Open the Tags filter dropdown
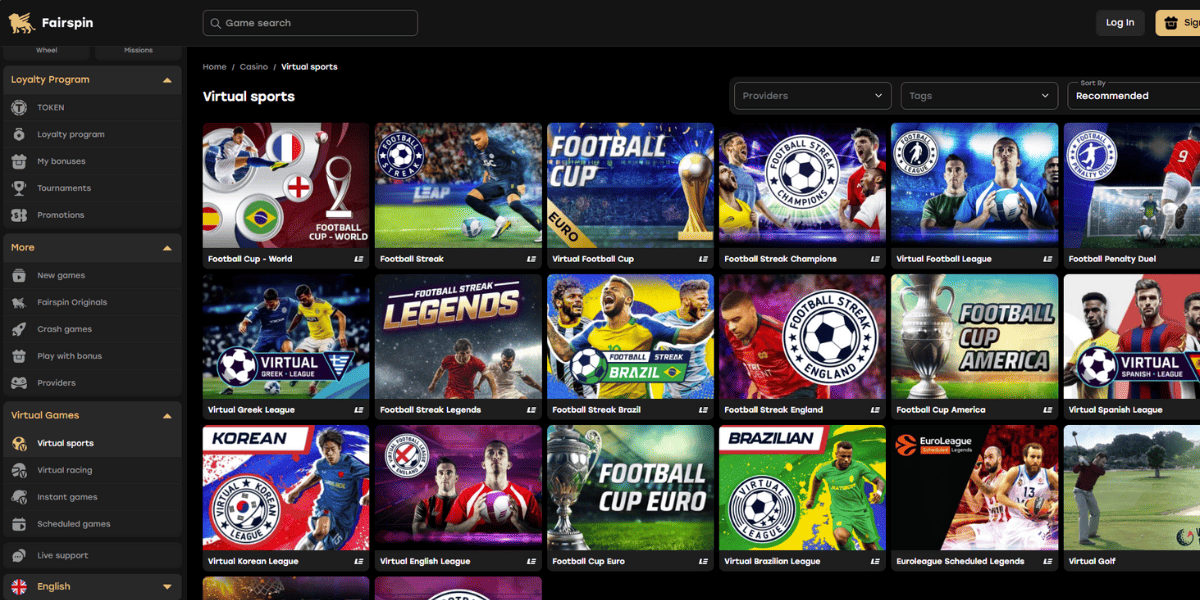1200x600 pixels. [x=979, y=96]
